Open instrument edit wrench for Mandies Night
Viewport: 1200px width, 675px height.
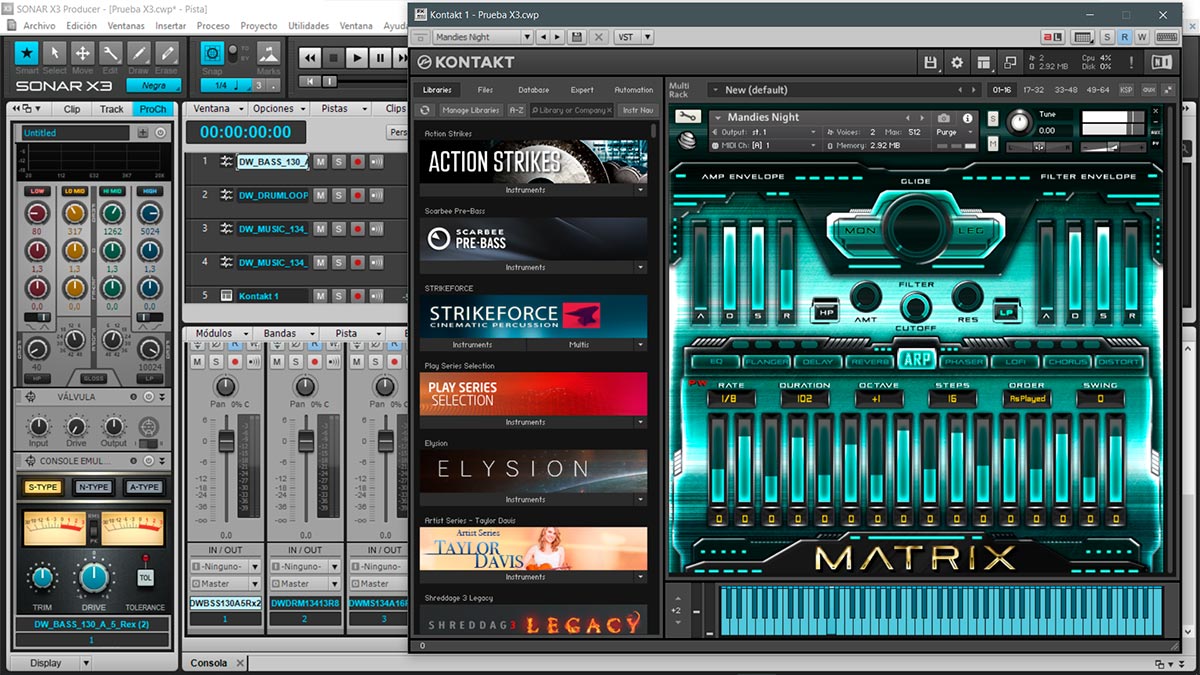688,117
